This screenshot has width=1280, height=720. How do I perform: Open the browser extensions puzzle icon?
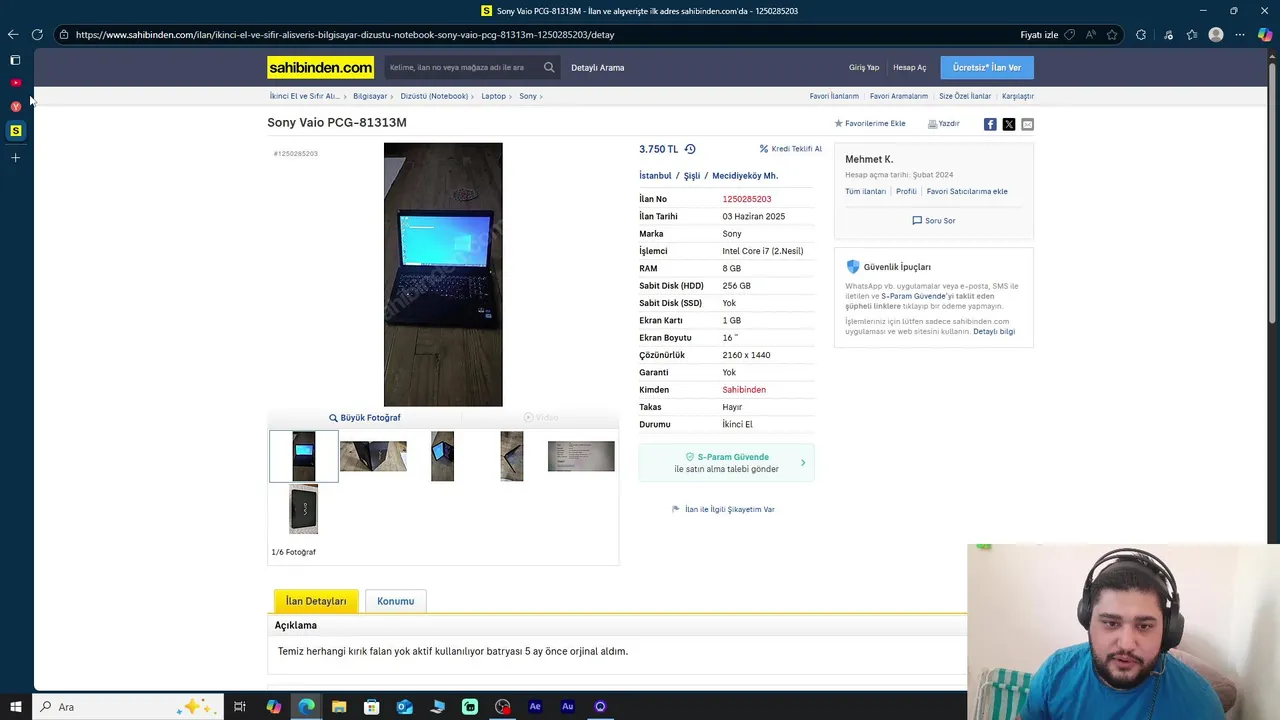1141,34
